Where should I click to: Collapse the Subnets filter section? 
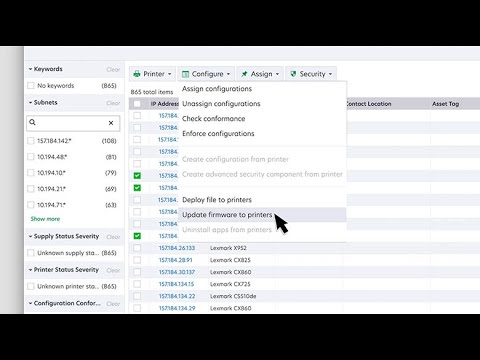30,102
